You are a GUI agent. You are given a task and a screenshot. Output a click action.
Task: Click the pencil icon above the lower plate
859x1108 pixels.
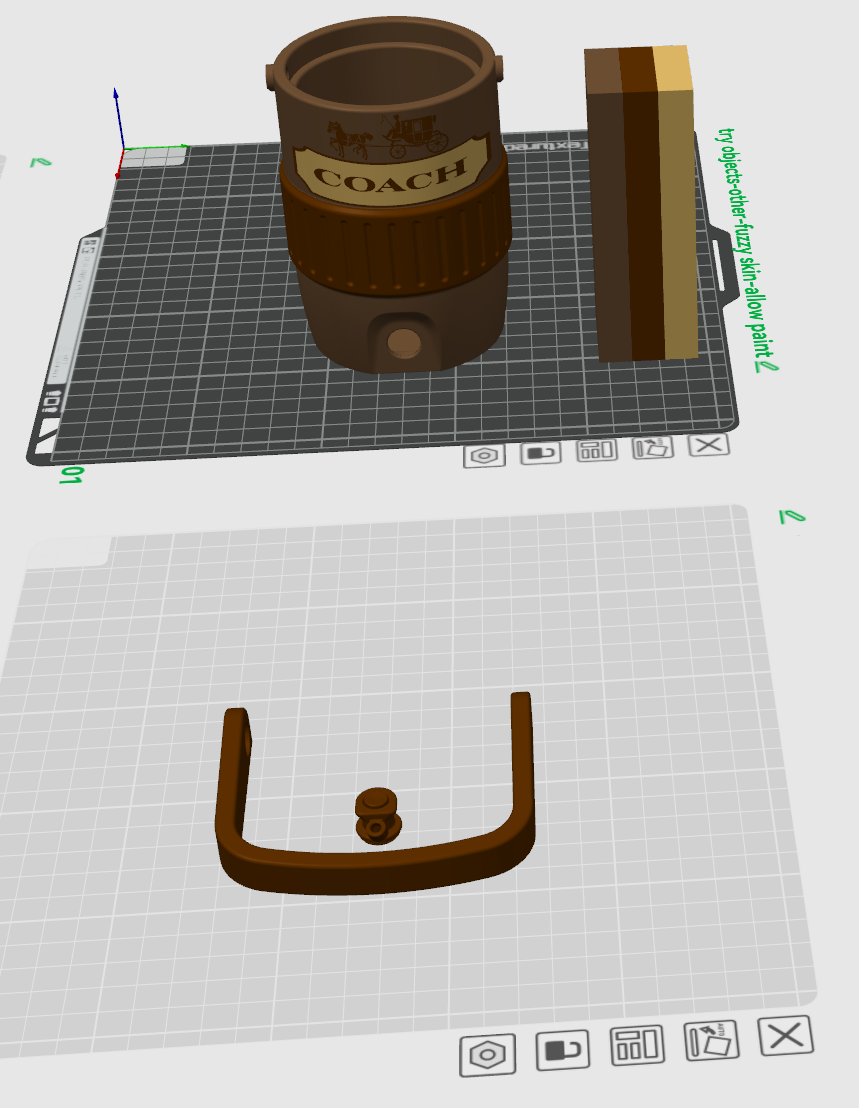(792, 517)
